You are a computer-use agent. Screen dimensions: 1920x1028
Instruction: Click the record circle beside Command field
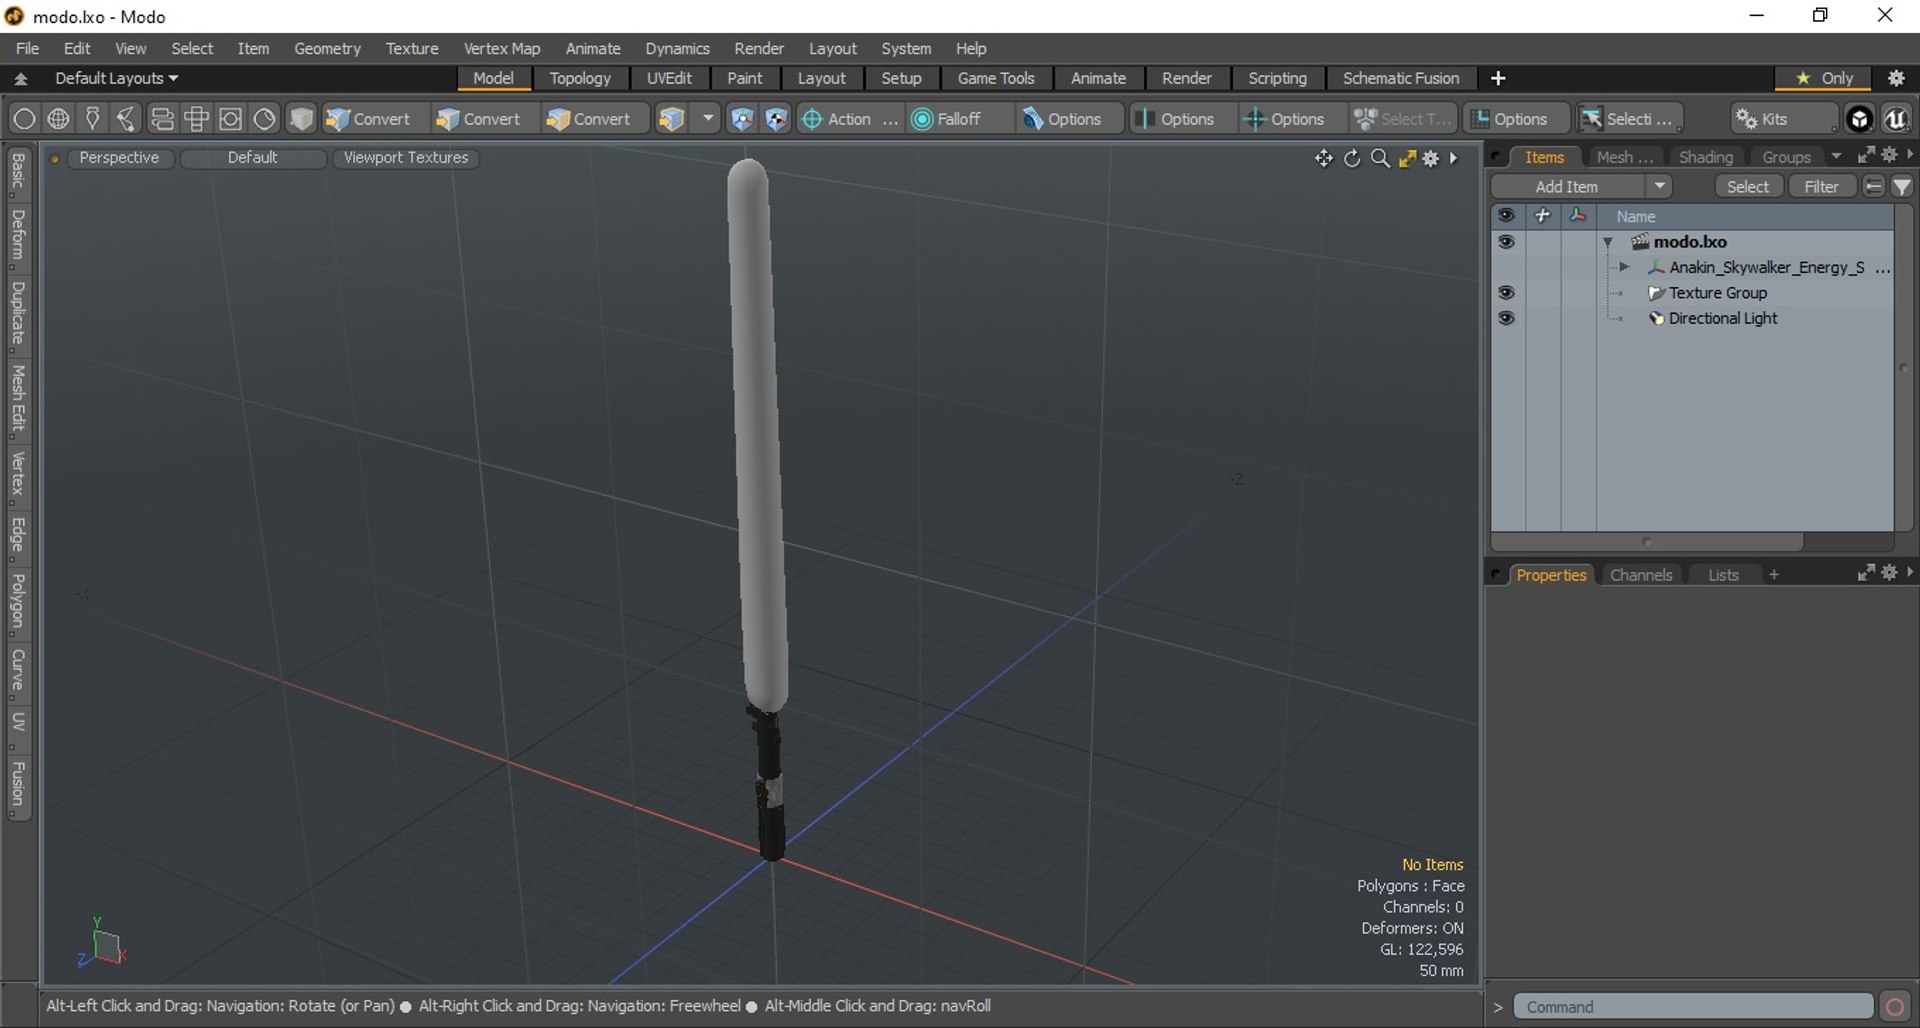point(1895,1006)
